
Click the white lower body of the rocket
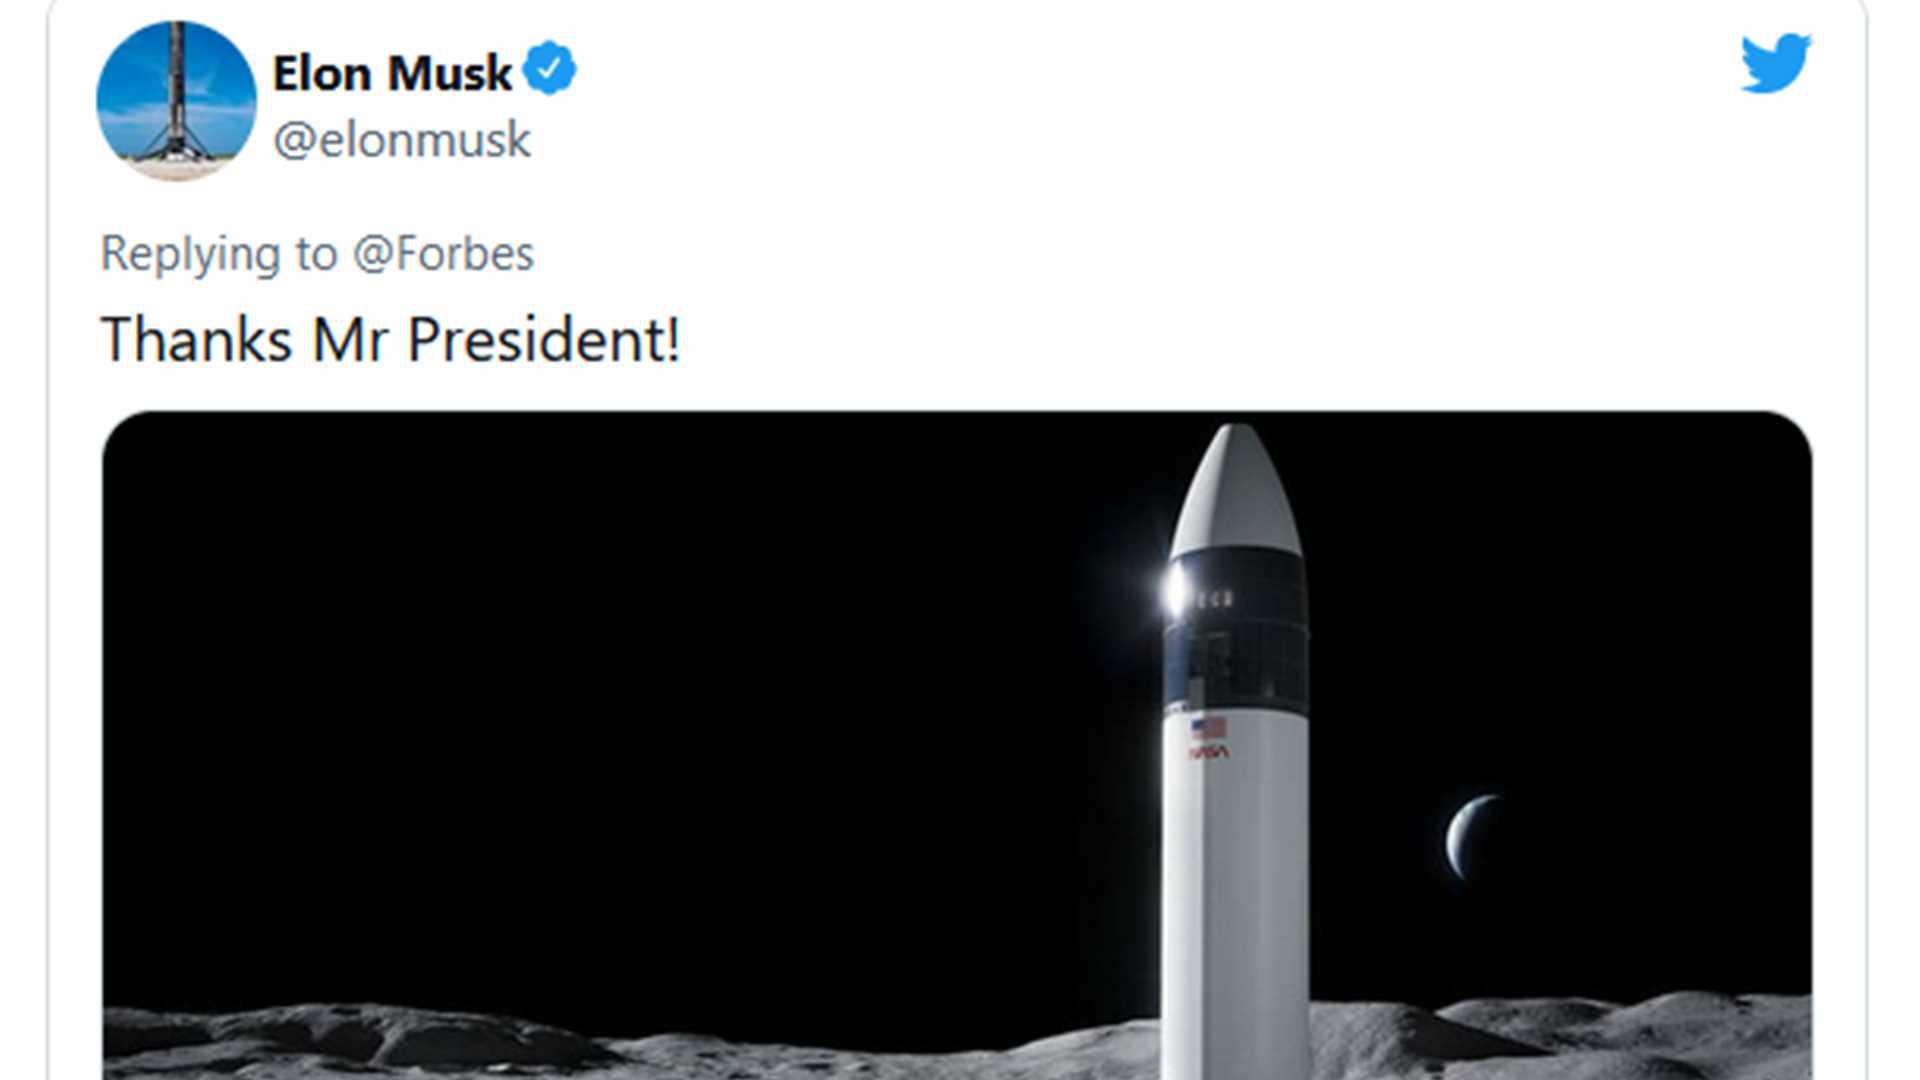[1236, 900]
